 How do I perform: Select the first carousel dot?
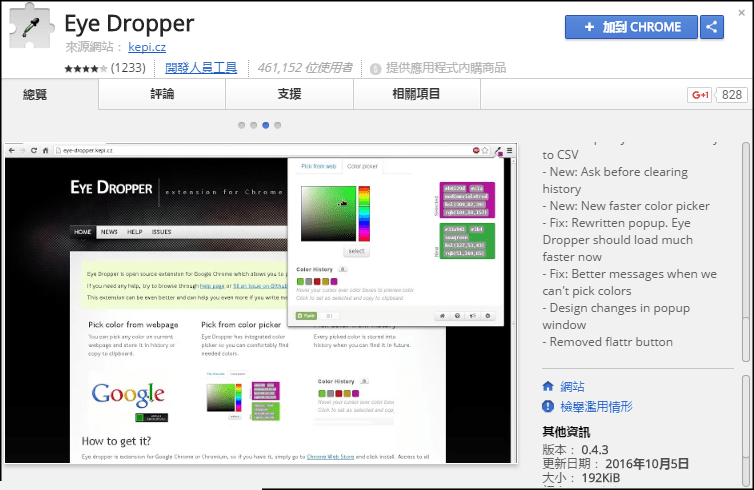point(241,126)
